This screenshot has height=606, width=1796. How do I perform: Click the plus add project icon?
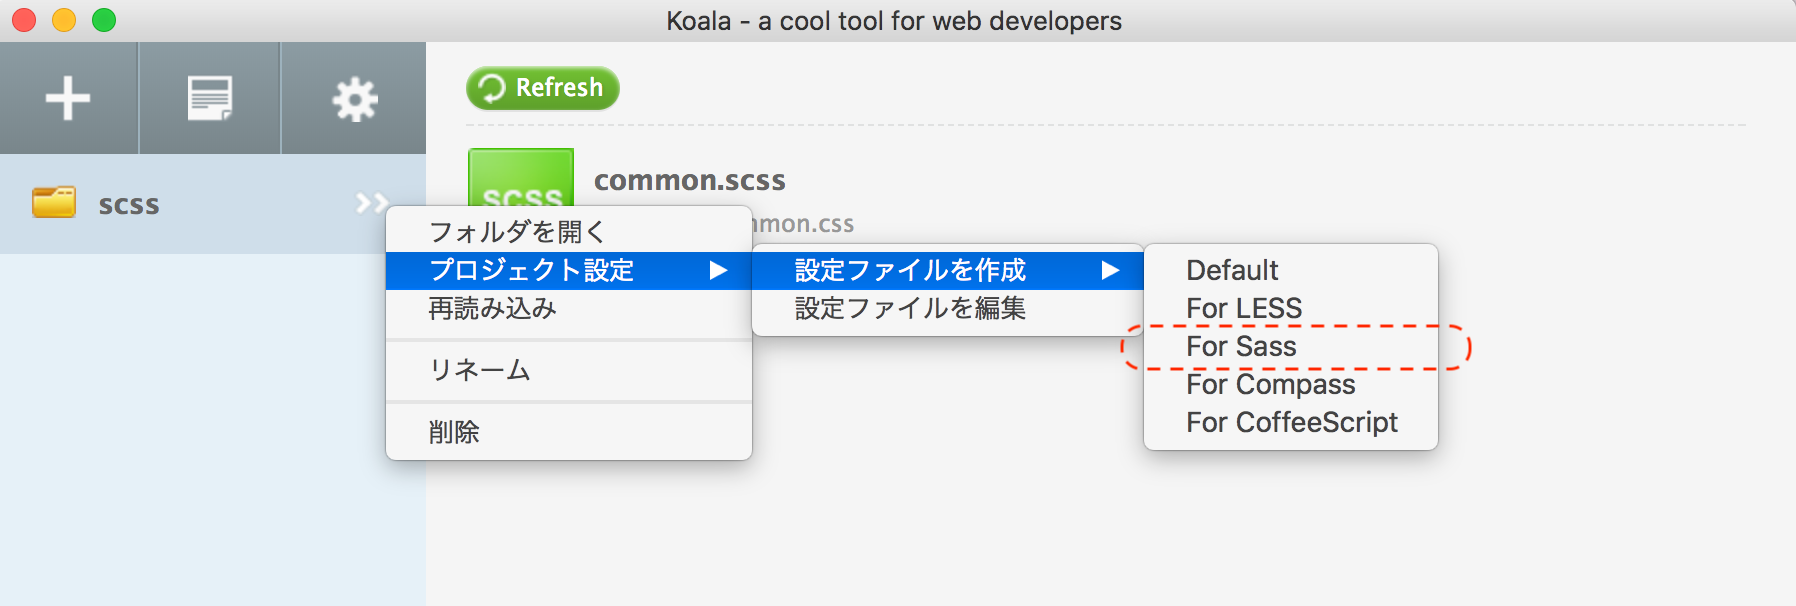68,98
